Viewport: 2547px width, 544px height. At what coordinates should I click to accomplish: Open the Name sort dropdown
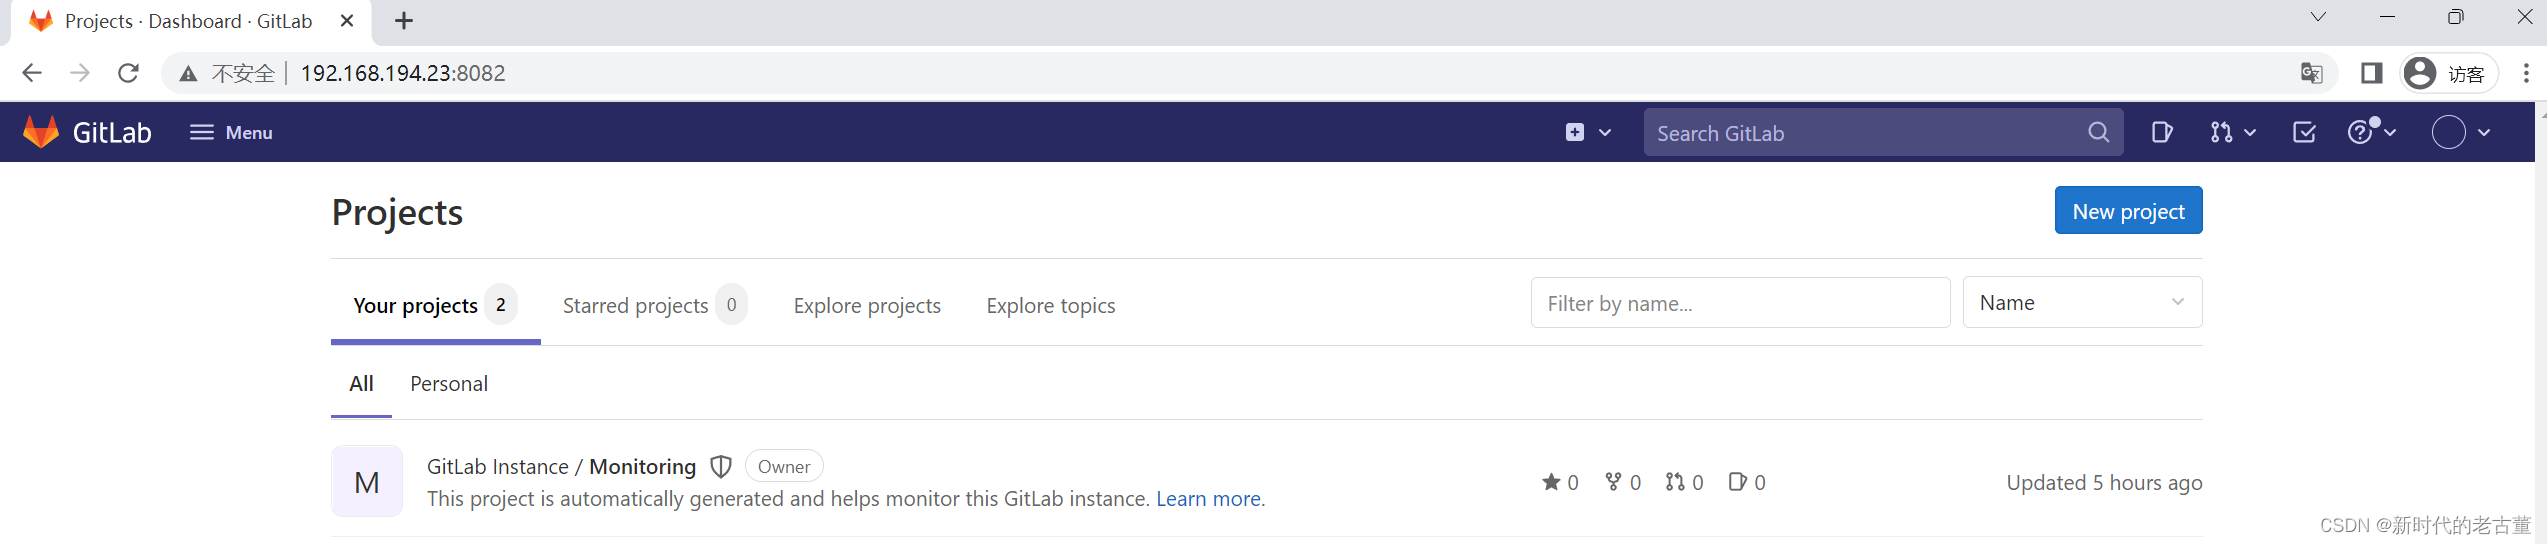tap(2082, 302)
